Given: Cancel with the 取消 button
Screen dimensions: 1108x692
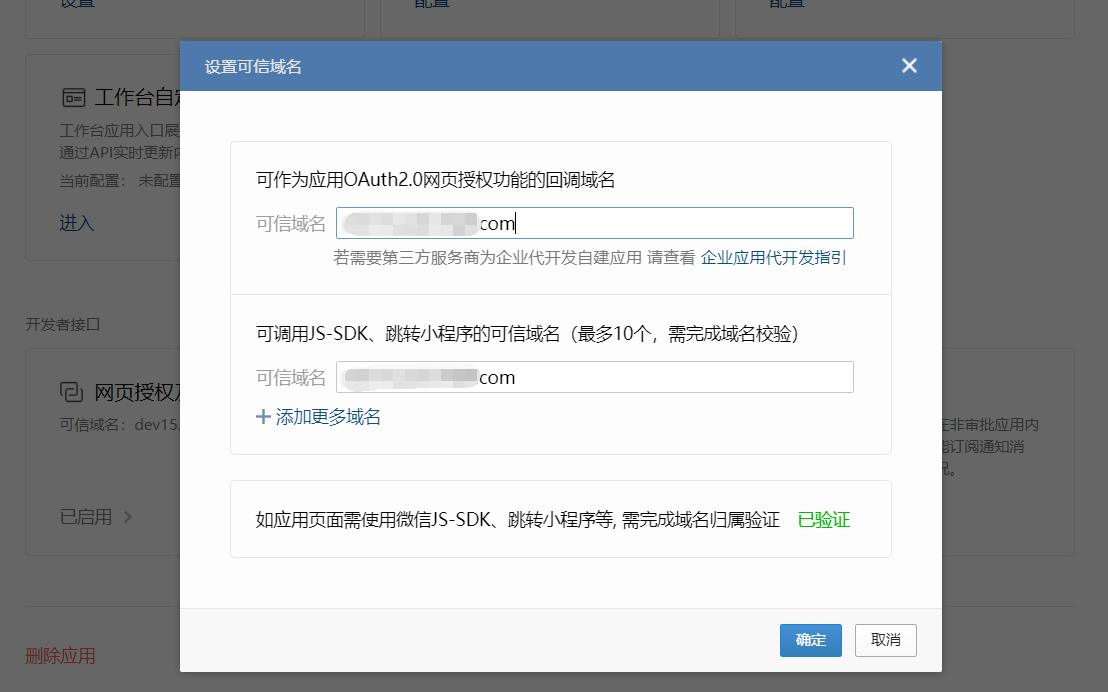Looking at the screenshot, I should click(885, 640).
